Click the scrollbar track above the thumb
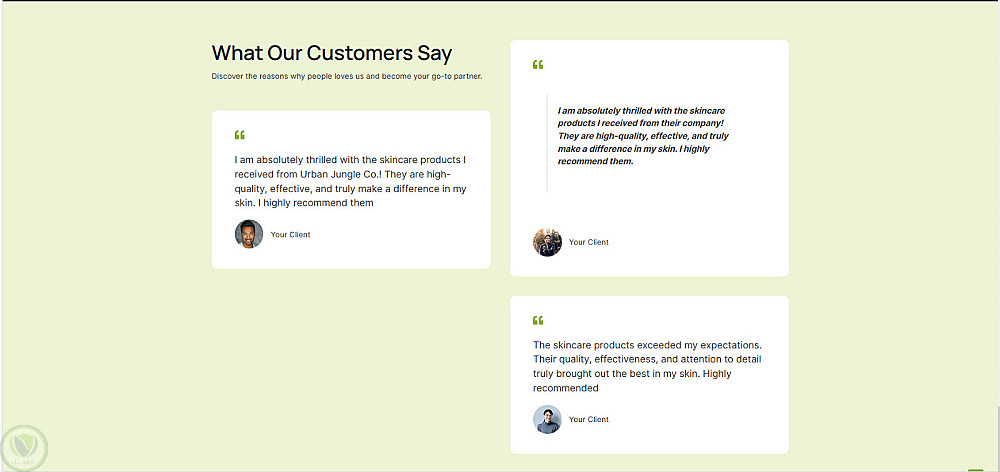Screen dimensions: 1000x472 pos(997,200)
